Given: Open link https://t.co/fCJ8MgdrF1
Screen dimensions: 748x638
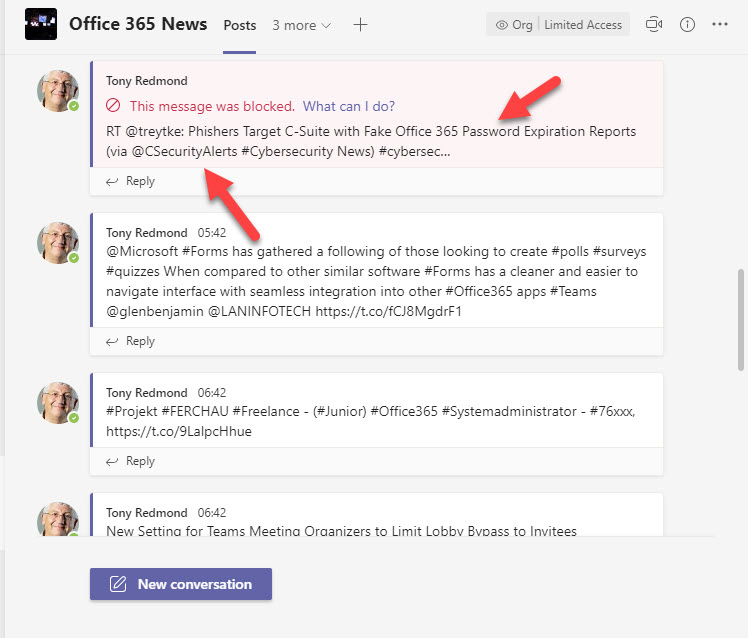Looking at the screenshot, I should [388, 311].
